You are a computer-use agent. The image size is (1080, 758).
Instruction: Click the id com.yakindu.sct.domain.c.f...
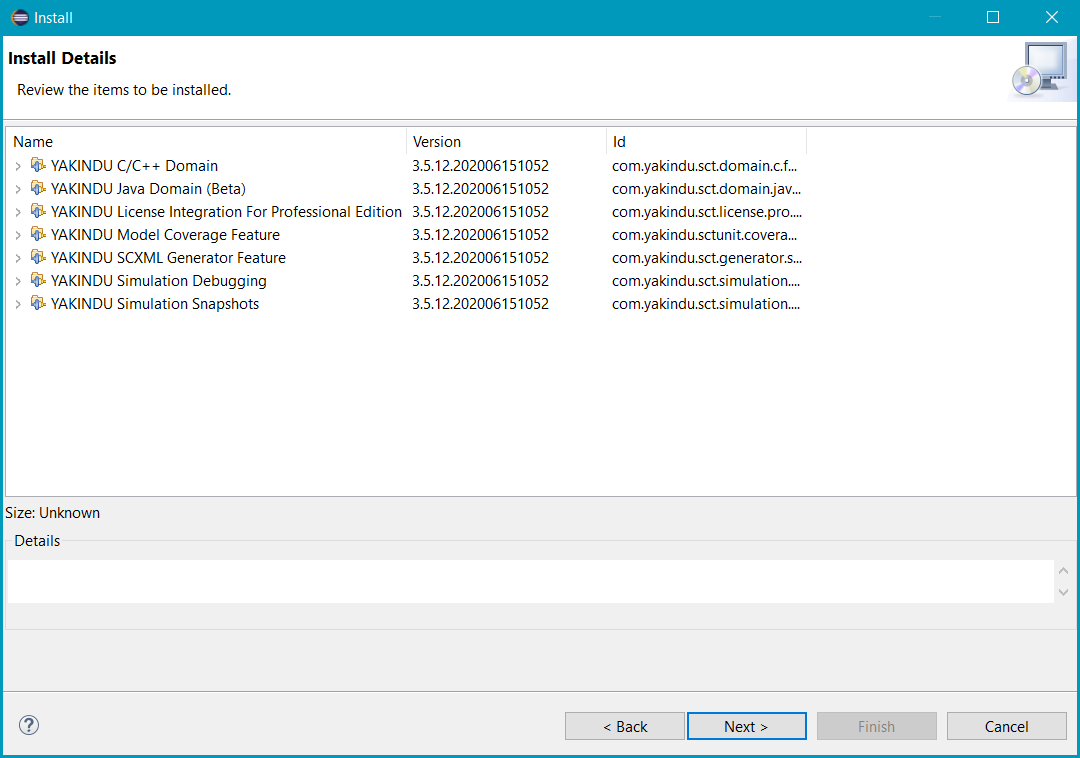705,166
